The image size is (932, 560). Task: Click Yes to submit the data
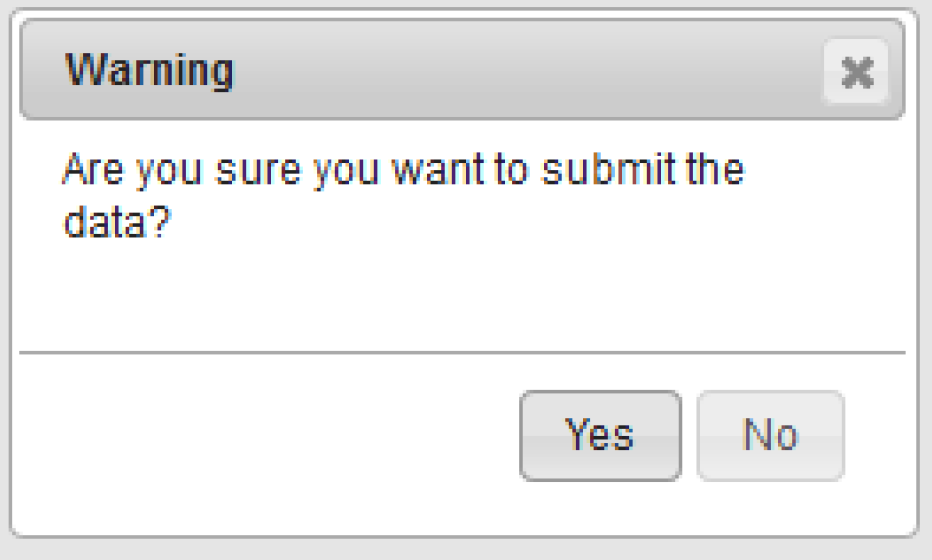point(600,435)
